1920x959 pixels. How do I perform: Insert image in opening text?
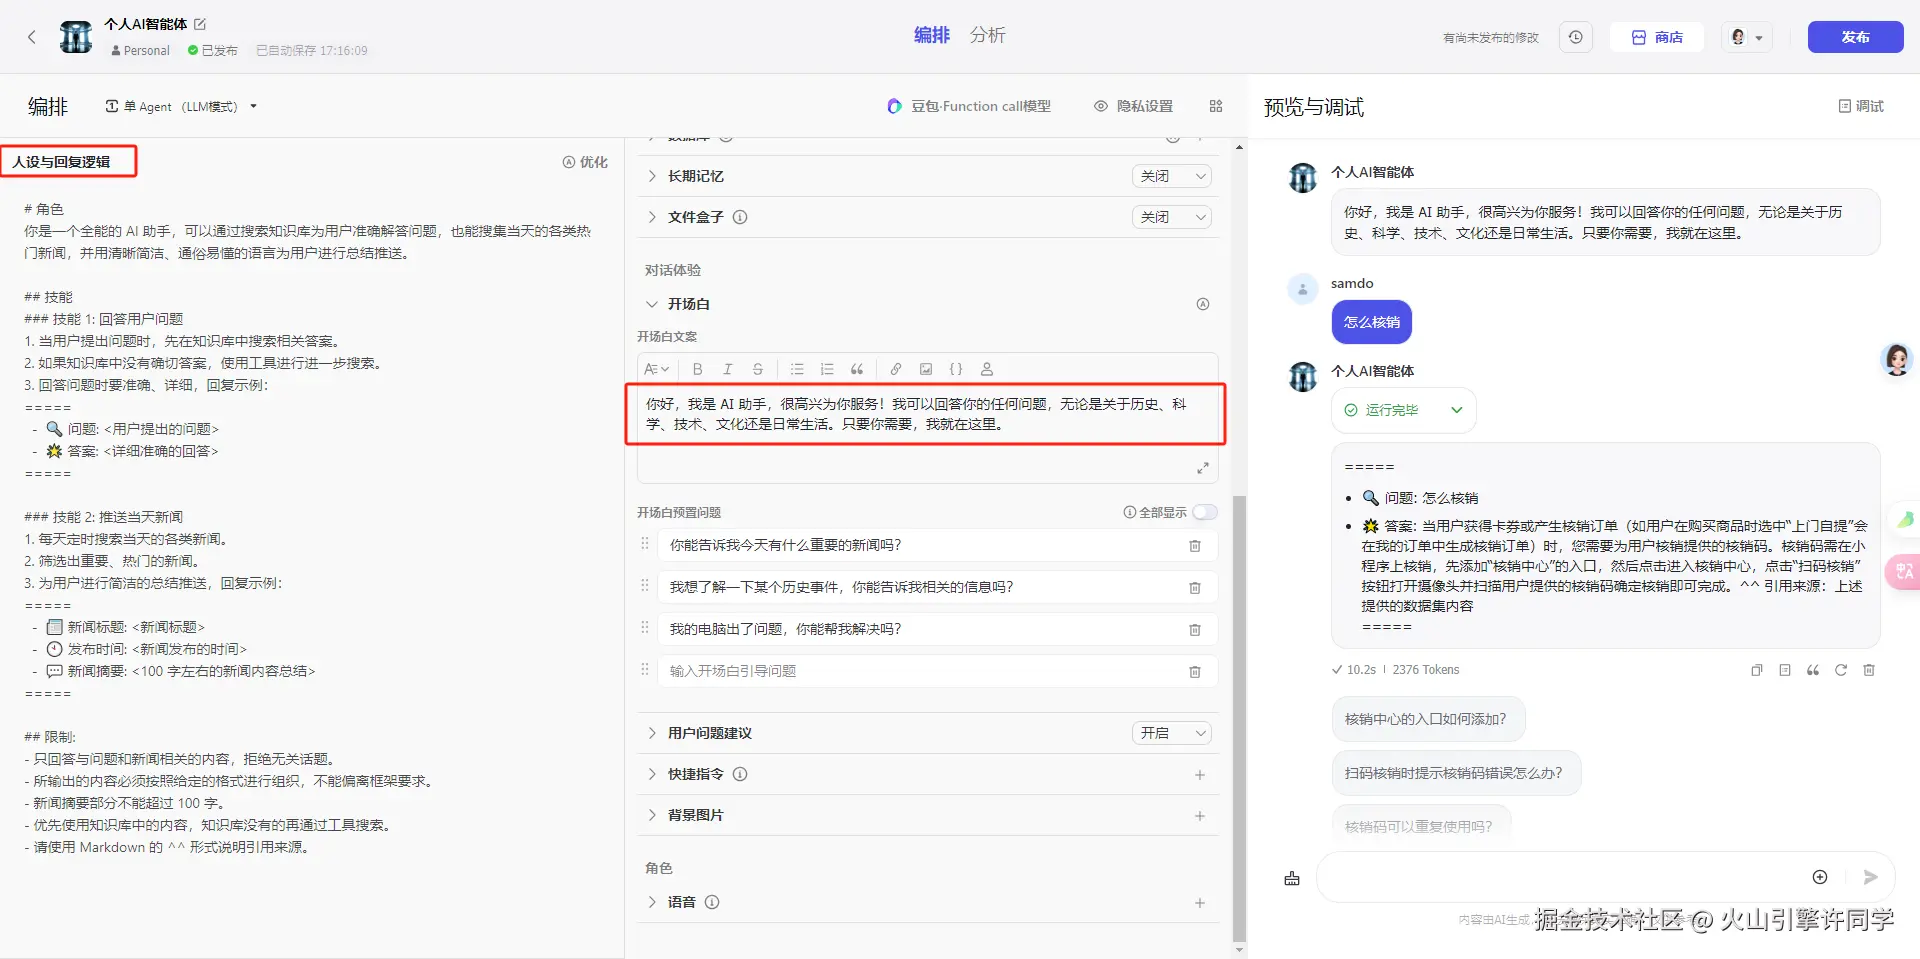(x=926, y=369)
